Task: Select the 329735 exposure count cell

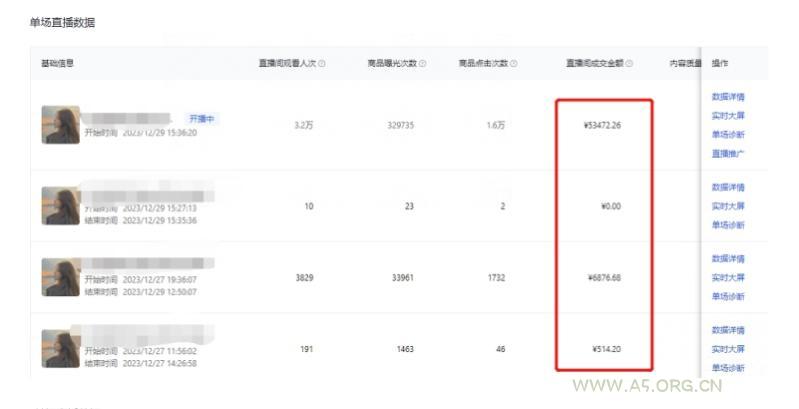Action: 401,125
